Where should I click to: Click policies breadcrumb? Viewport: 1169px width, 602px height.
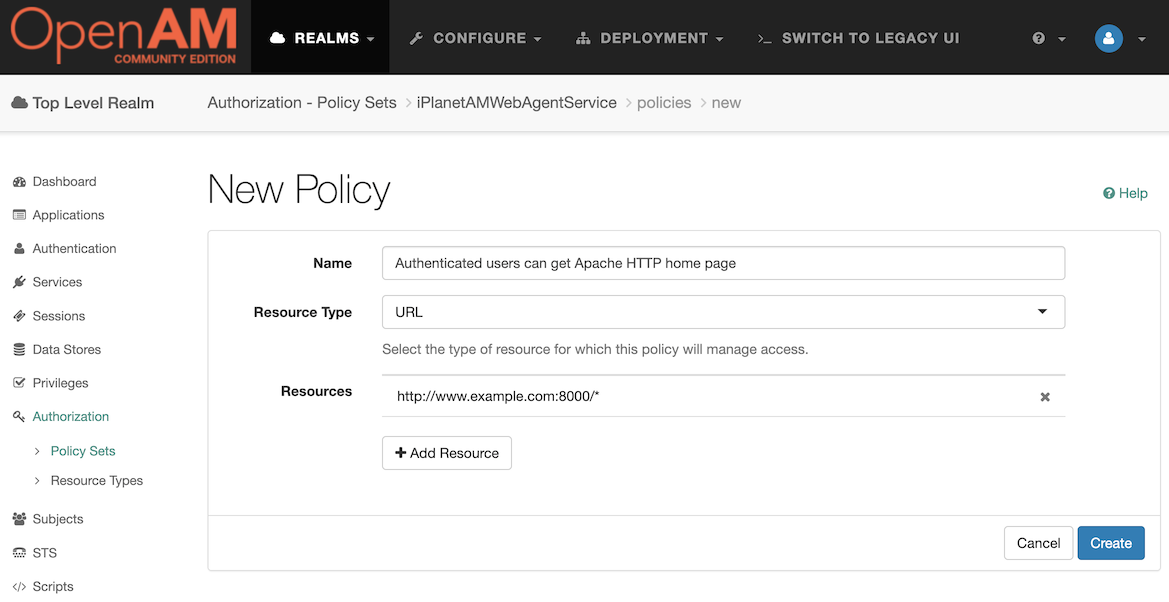point(664,103)
